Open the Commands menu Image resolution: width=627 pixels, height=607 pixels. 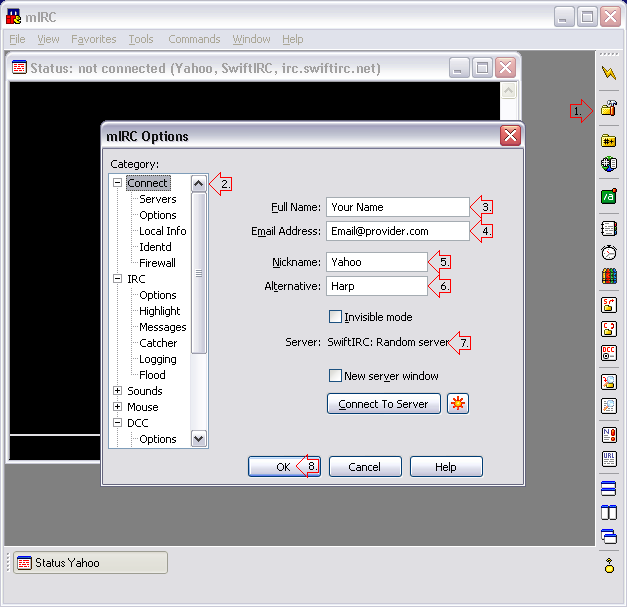point(194,39)
